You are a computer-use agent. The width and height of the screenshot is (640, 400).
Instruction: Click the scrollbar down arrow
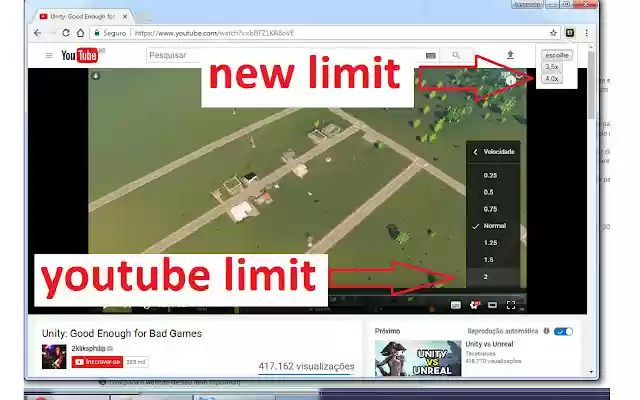591,372
